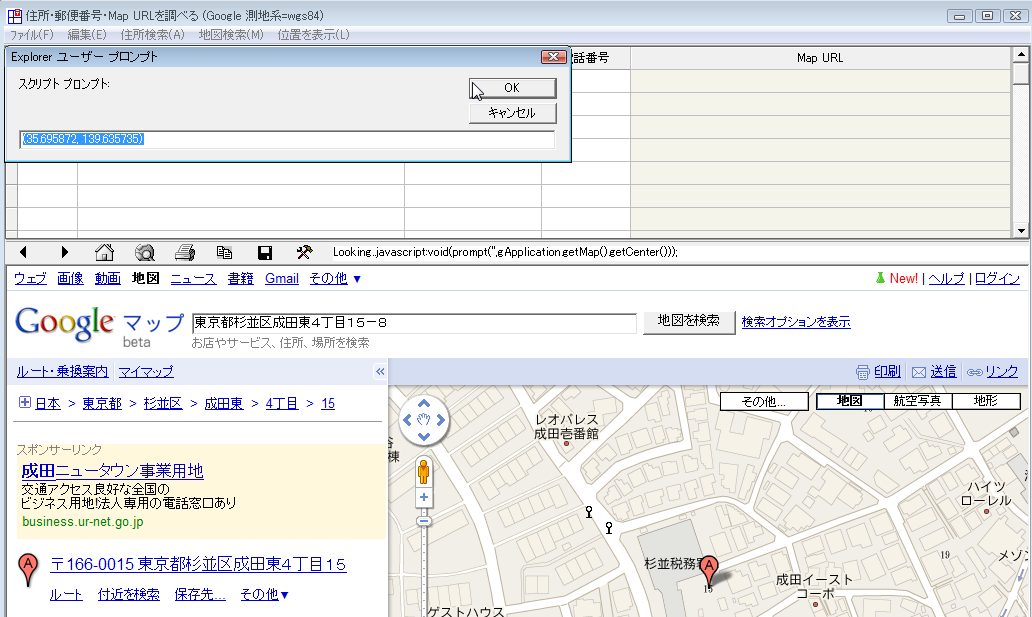Image resolution: width=1032 pixels, height=617 pixels.
Task: Copy with the duplicate pages toolbar icon
Action: pos(224,252)
